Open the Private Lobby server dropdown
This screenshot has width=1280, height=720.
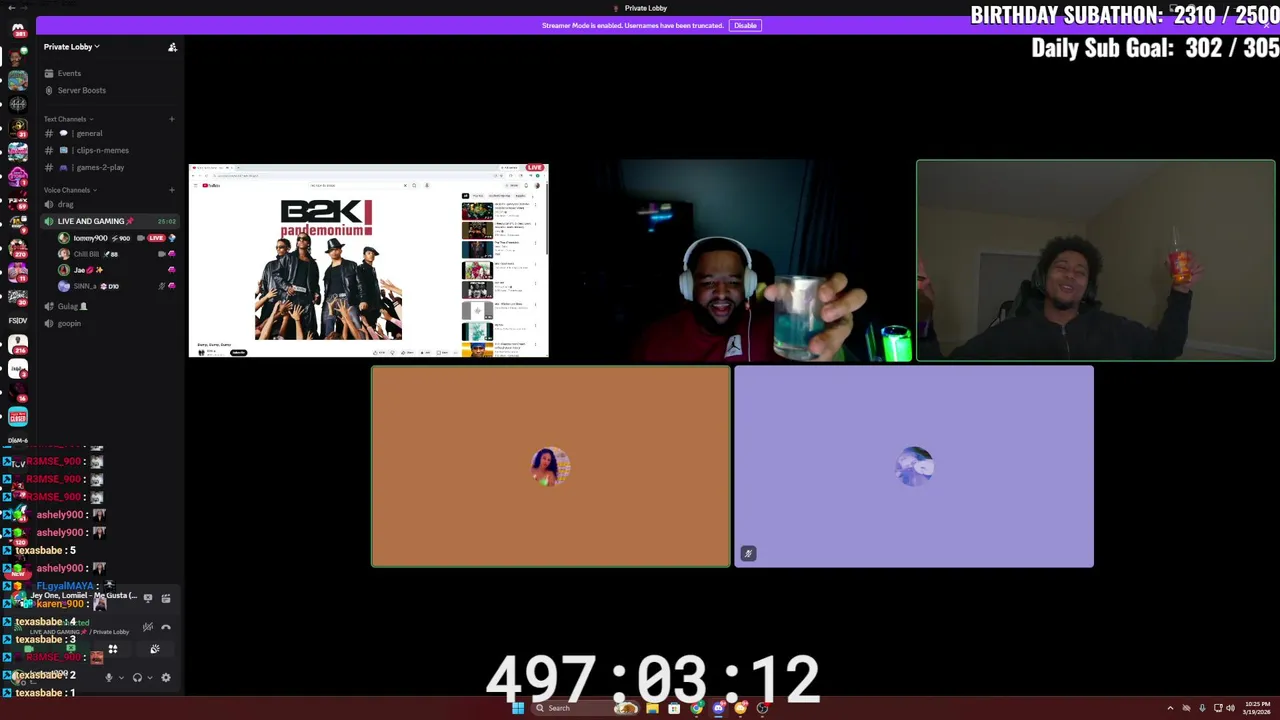[x=71, y=47]
